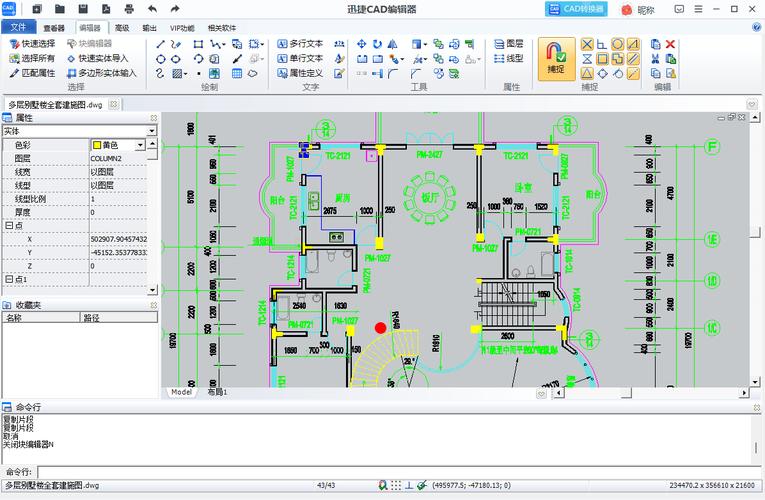Click the Move tool icon
The image size is (765, 500).
click(x=362, y=44)
